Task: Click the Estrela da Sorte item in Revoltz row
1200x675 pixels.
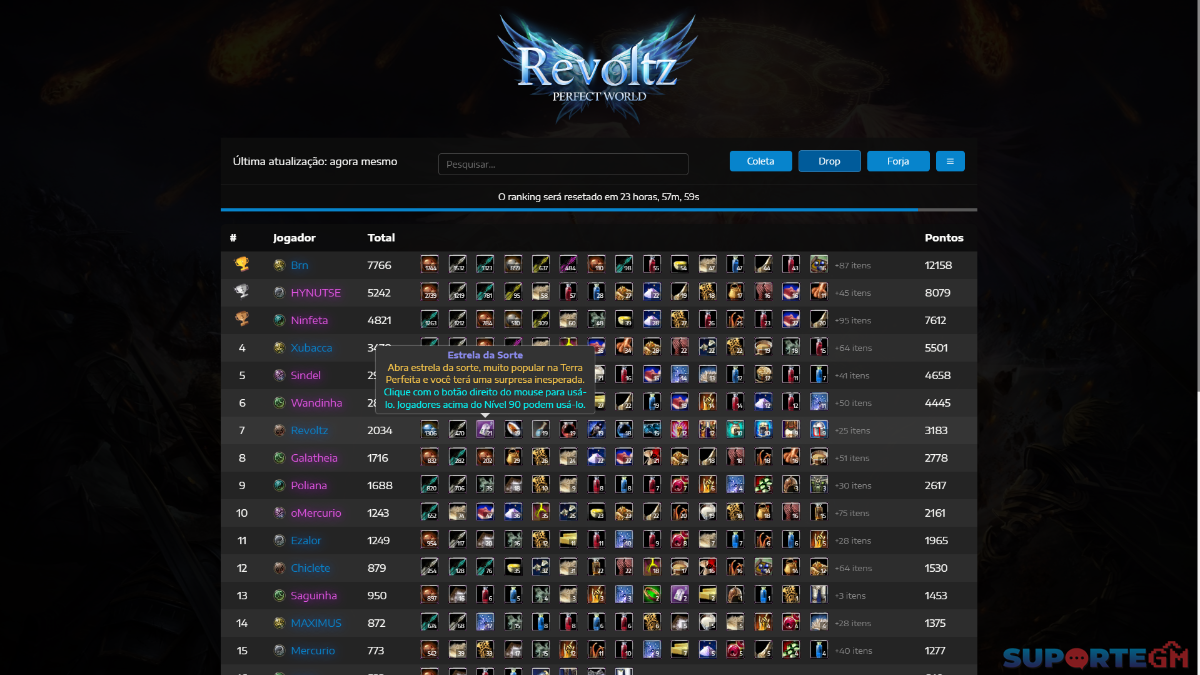Action: pyautogui.click(x=485, y=430)
